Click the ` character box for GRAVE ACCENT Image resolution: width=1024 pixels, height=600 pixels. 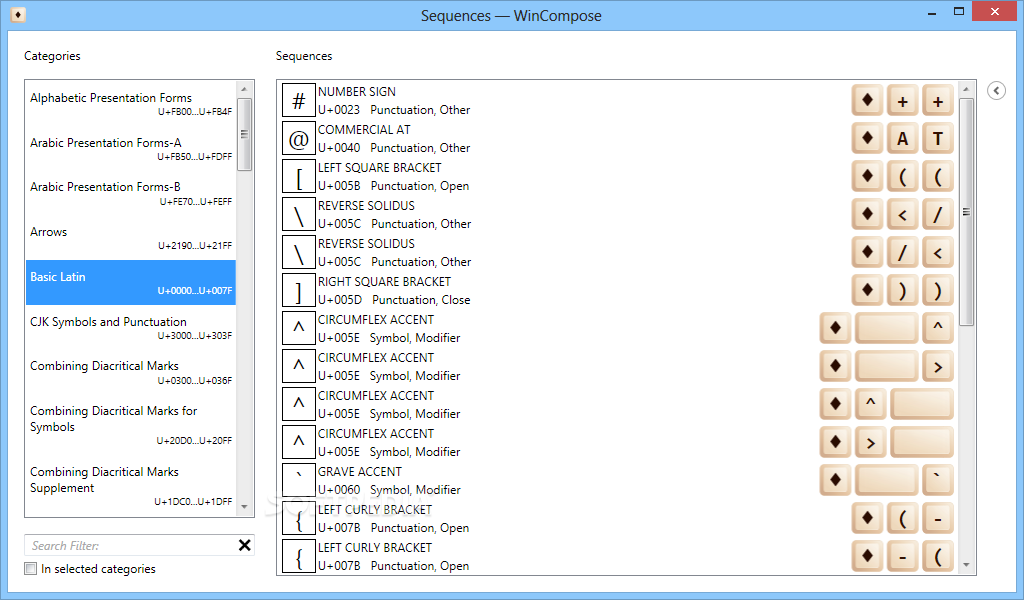tap(298, 481)
